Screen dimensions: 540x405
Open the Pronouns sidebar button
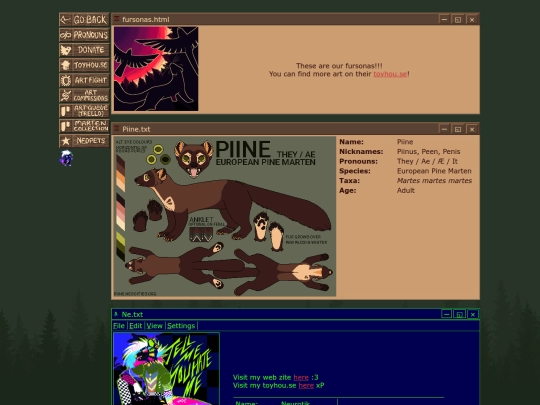click(84, 35)
